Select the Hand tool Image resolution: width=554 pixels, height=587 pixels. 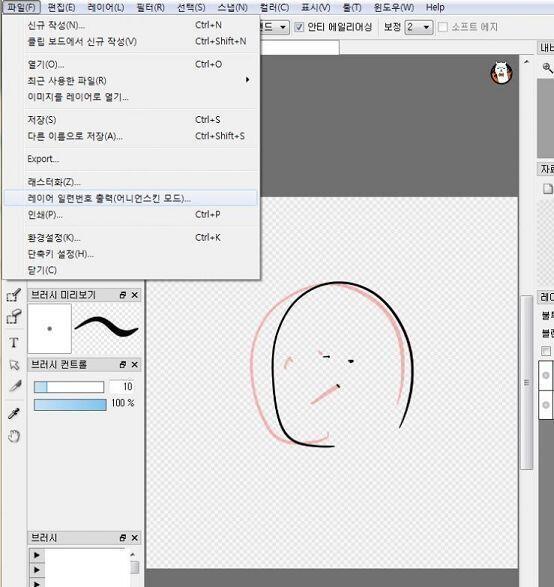(14, 436)
